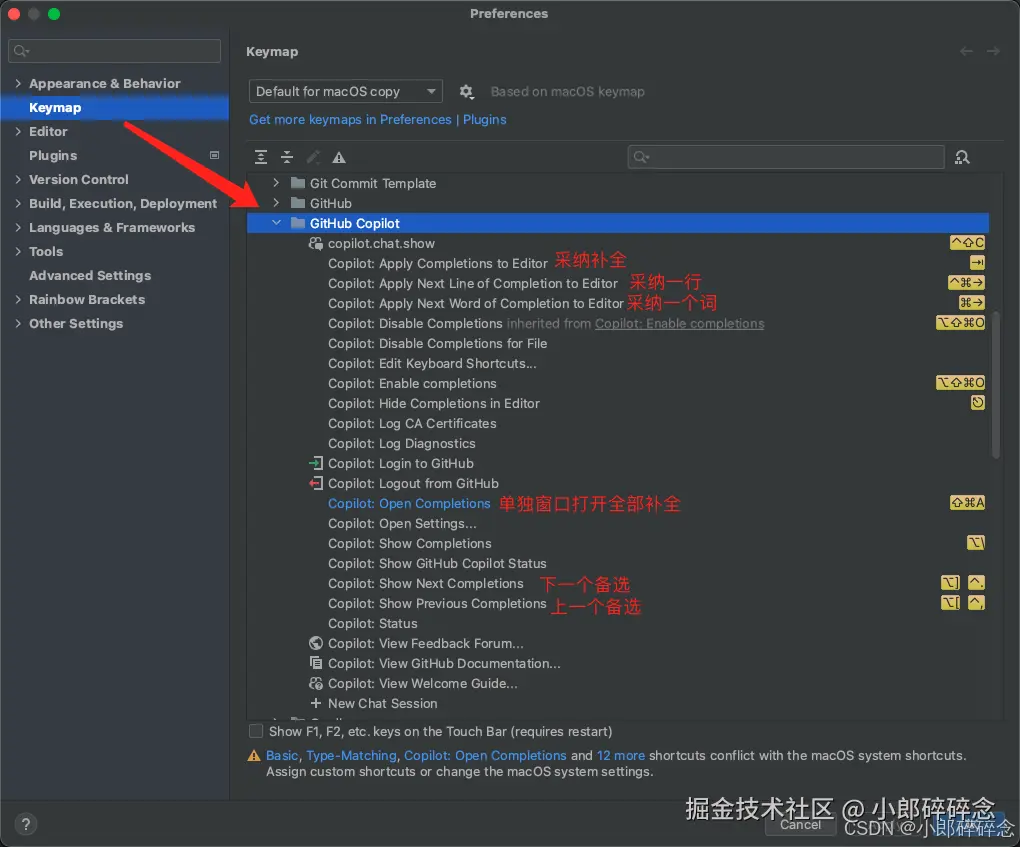Expand the GitHub keymap group
This screenshot has width=1020, height=847.
276,203
